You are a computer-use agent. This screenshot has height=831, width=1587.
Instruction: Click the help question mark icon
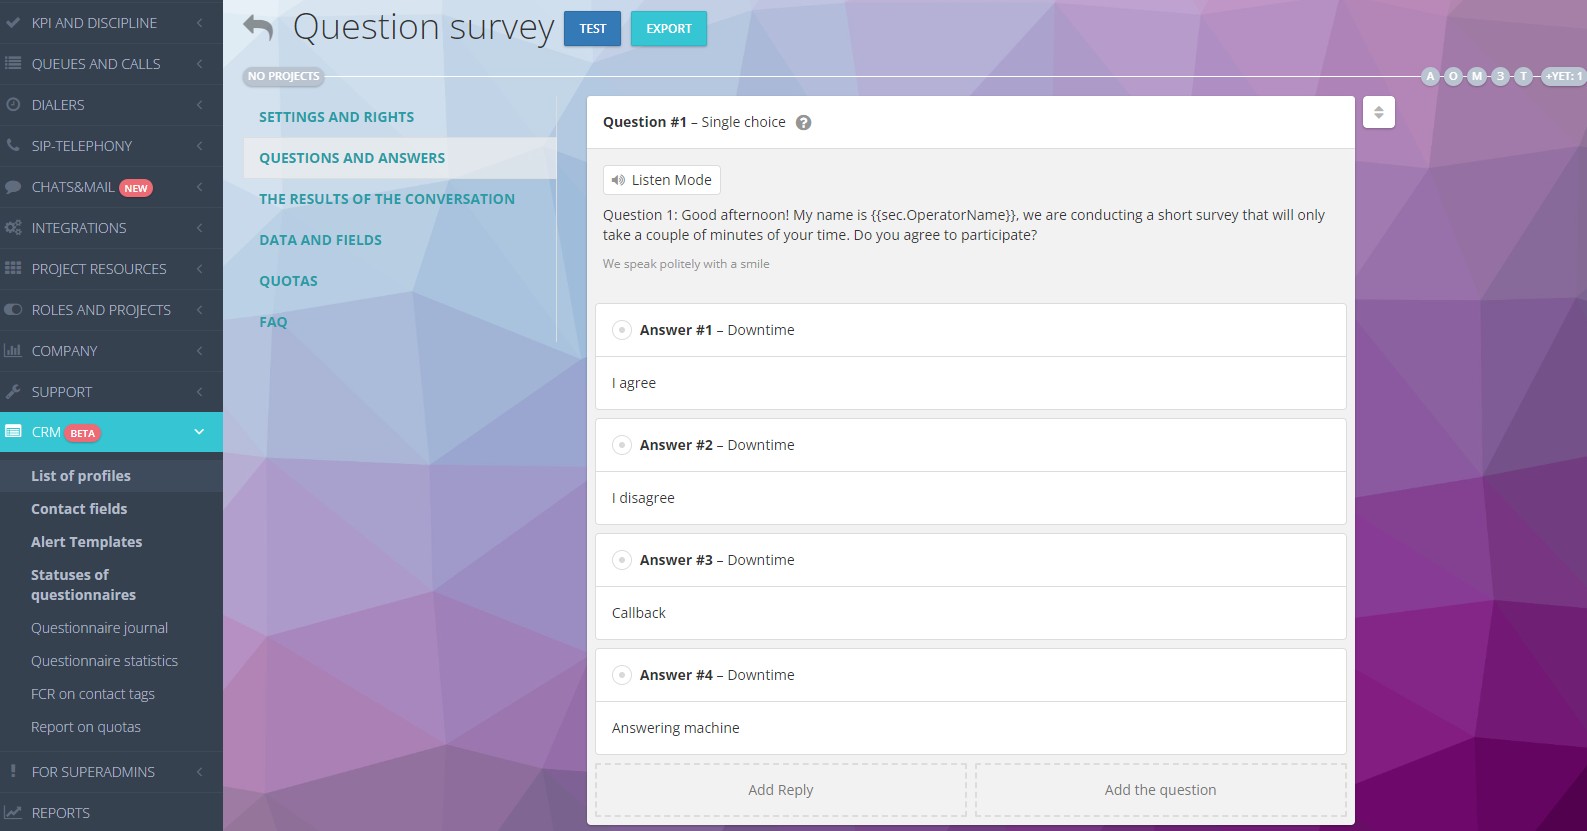pos(803,123)
